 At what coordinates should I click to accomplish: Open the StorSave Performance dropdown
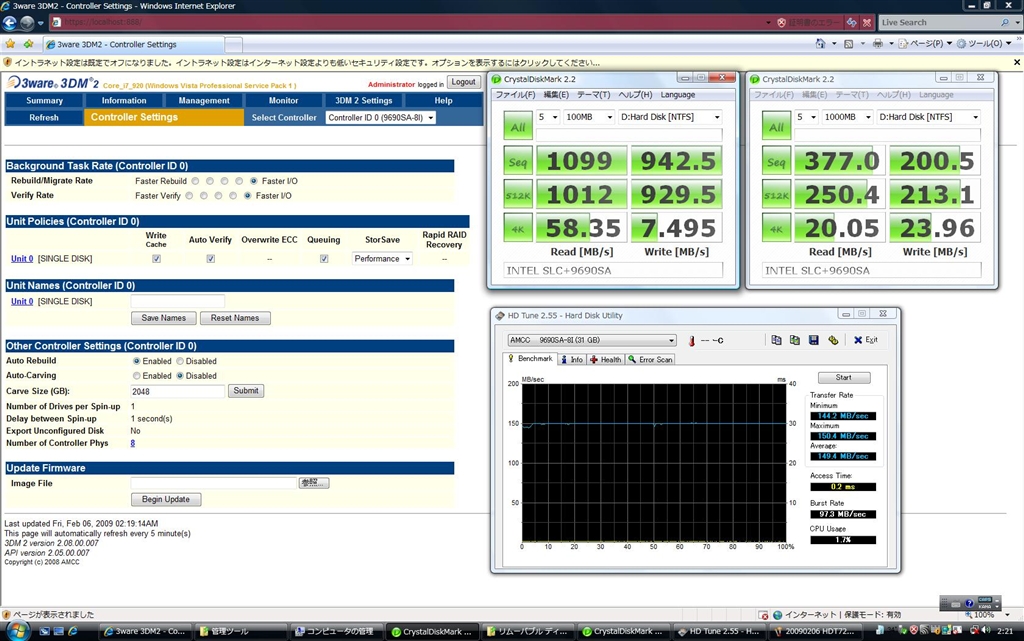(x=382, y=259)
